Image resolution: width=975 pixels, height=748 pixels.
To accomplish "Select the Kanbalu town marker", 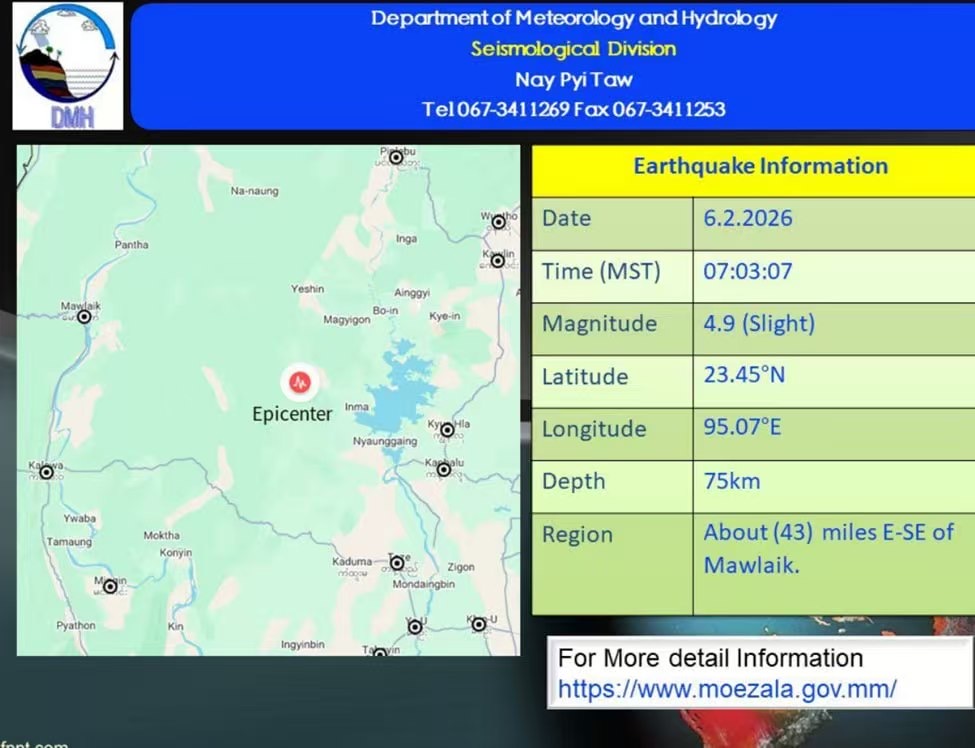I will 443,469.
